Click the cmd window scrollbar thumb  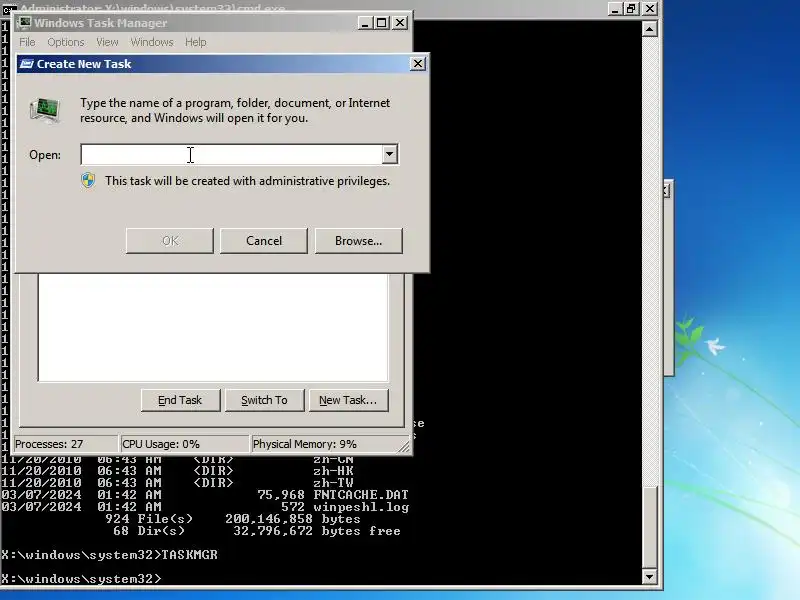point(649,527)
